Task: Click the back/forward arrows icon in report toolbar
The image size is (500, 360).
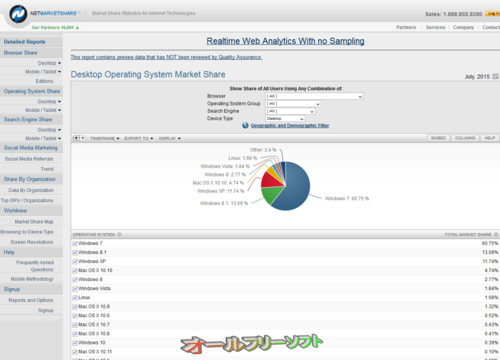Action: click(79, 138)
